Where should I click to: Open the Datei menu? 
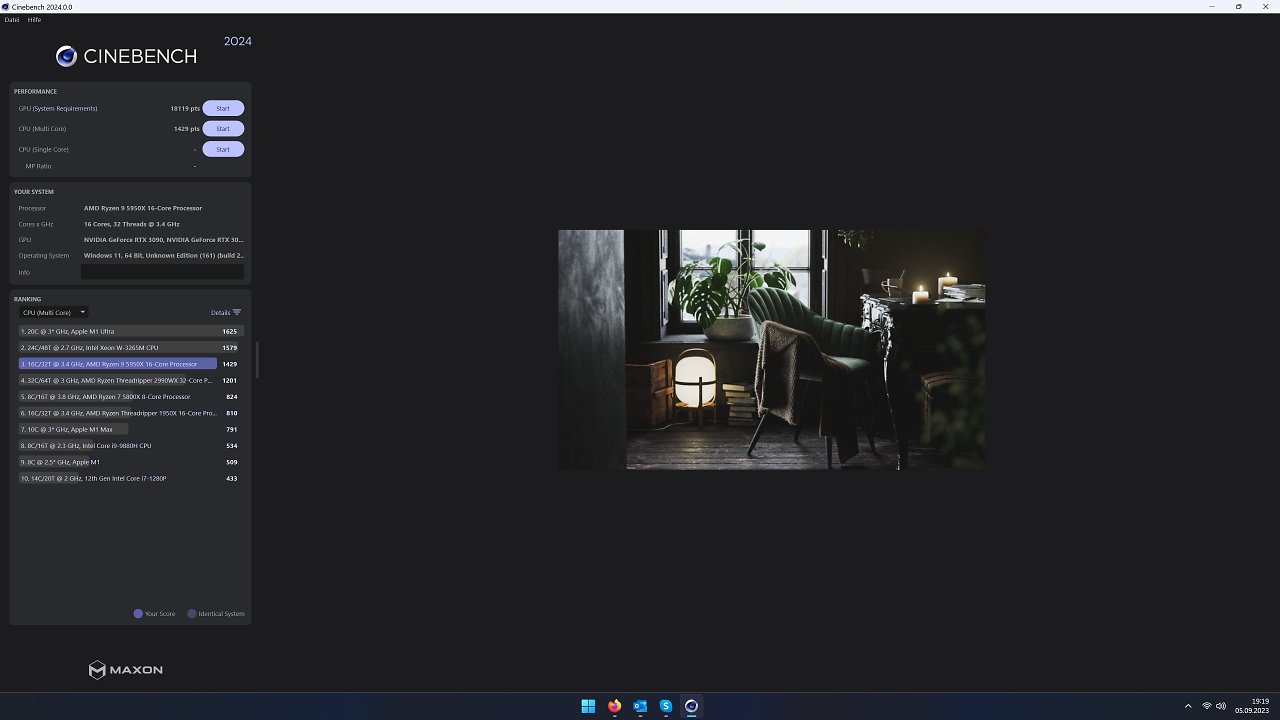[12, 20]
